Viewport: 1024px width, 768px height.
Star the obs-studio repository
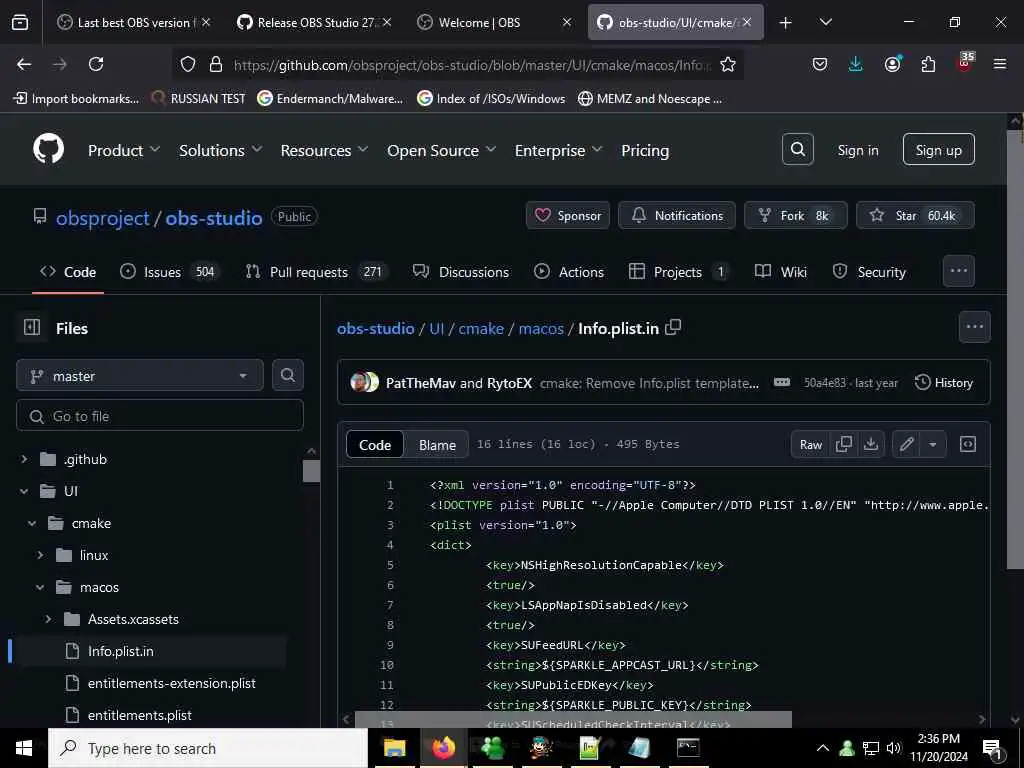click(x=915, y=216)
